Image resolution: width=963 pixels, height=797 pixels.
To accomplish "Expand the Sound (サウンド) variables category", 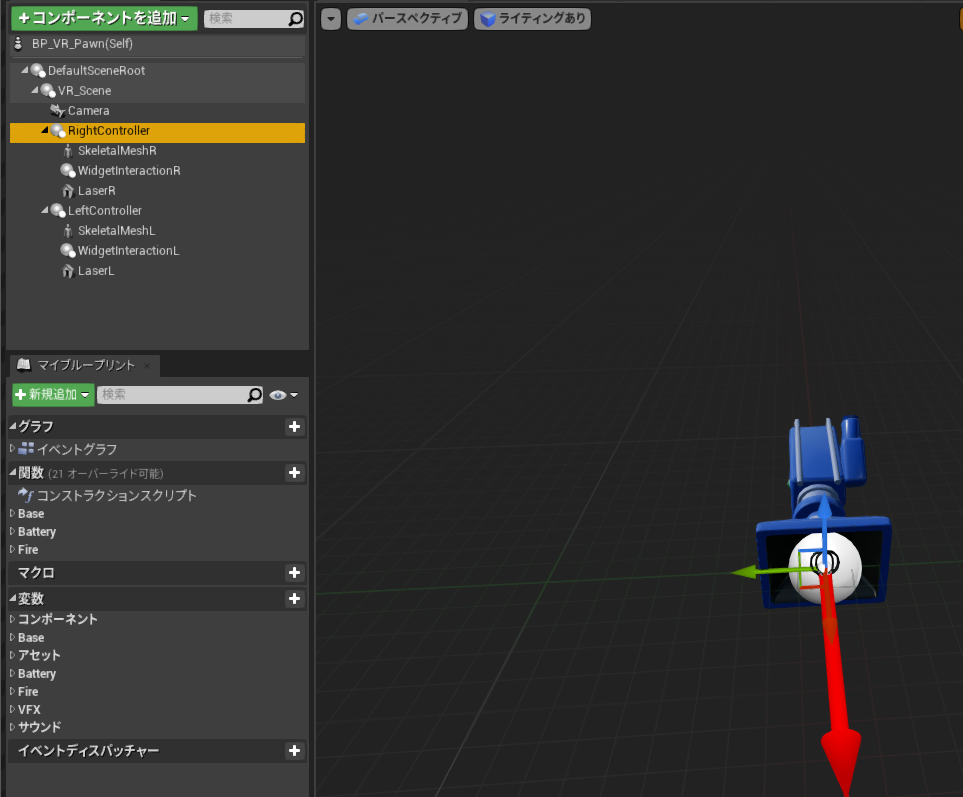I will point(12,727).
